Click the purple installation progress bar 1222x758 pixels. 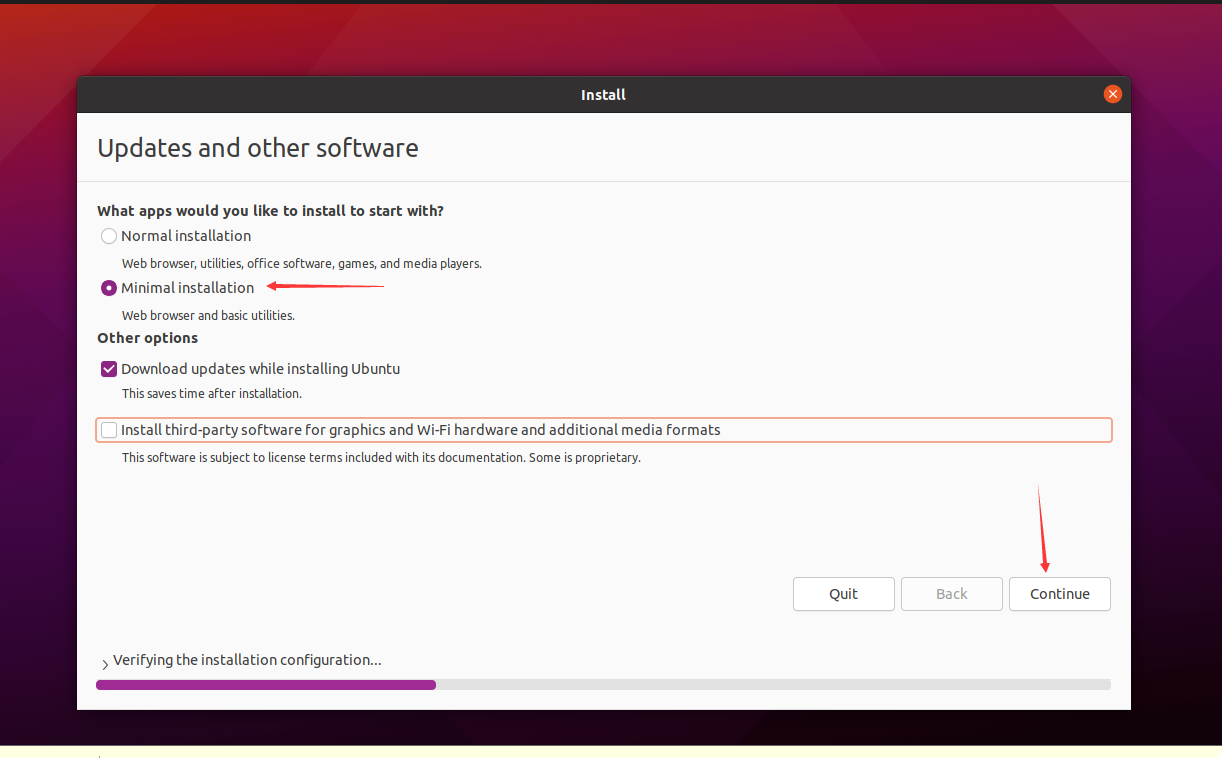(x=603, y=685)
